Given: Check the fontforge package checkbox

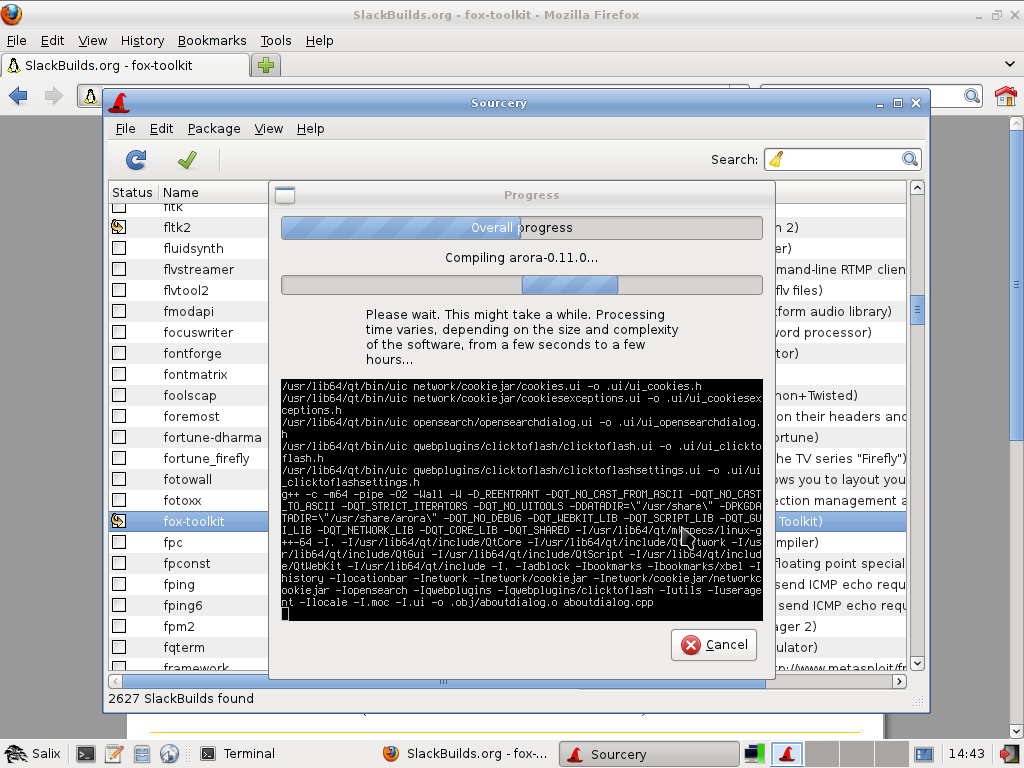Looking at the screenshot, I should [x=119, y=353].
